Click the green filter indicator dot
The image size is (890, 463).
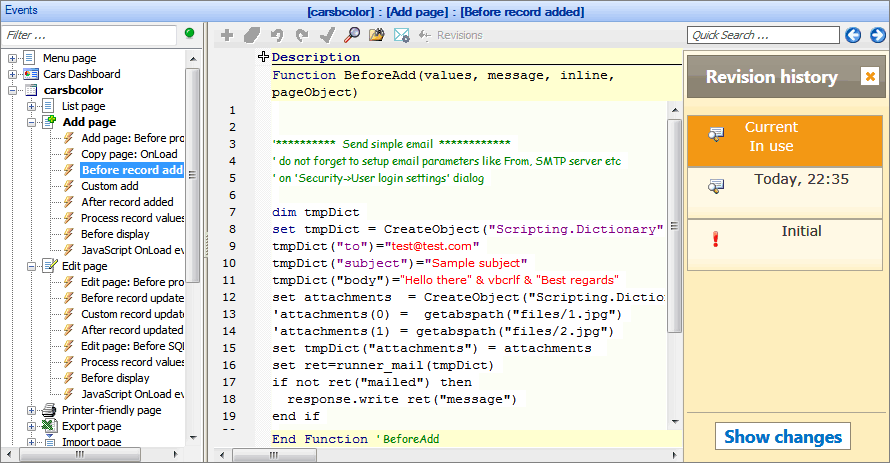click(190, 33)
